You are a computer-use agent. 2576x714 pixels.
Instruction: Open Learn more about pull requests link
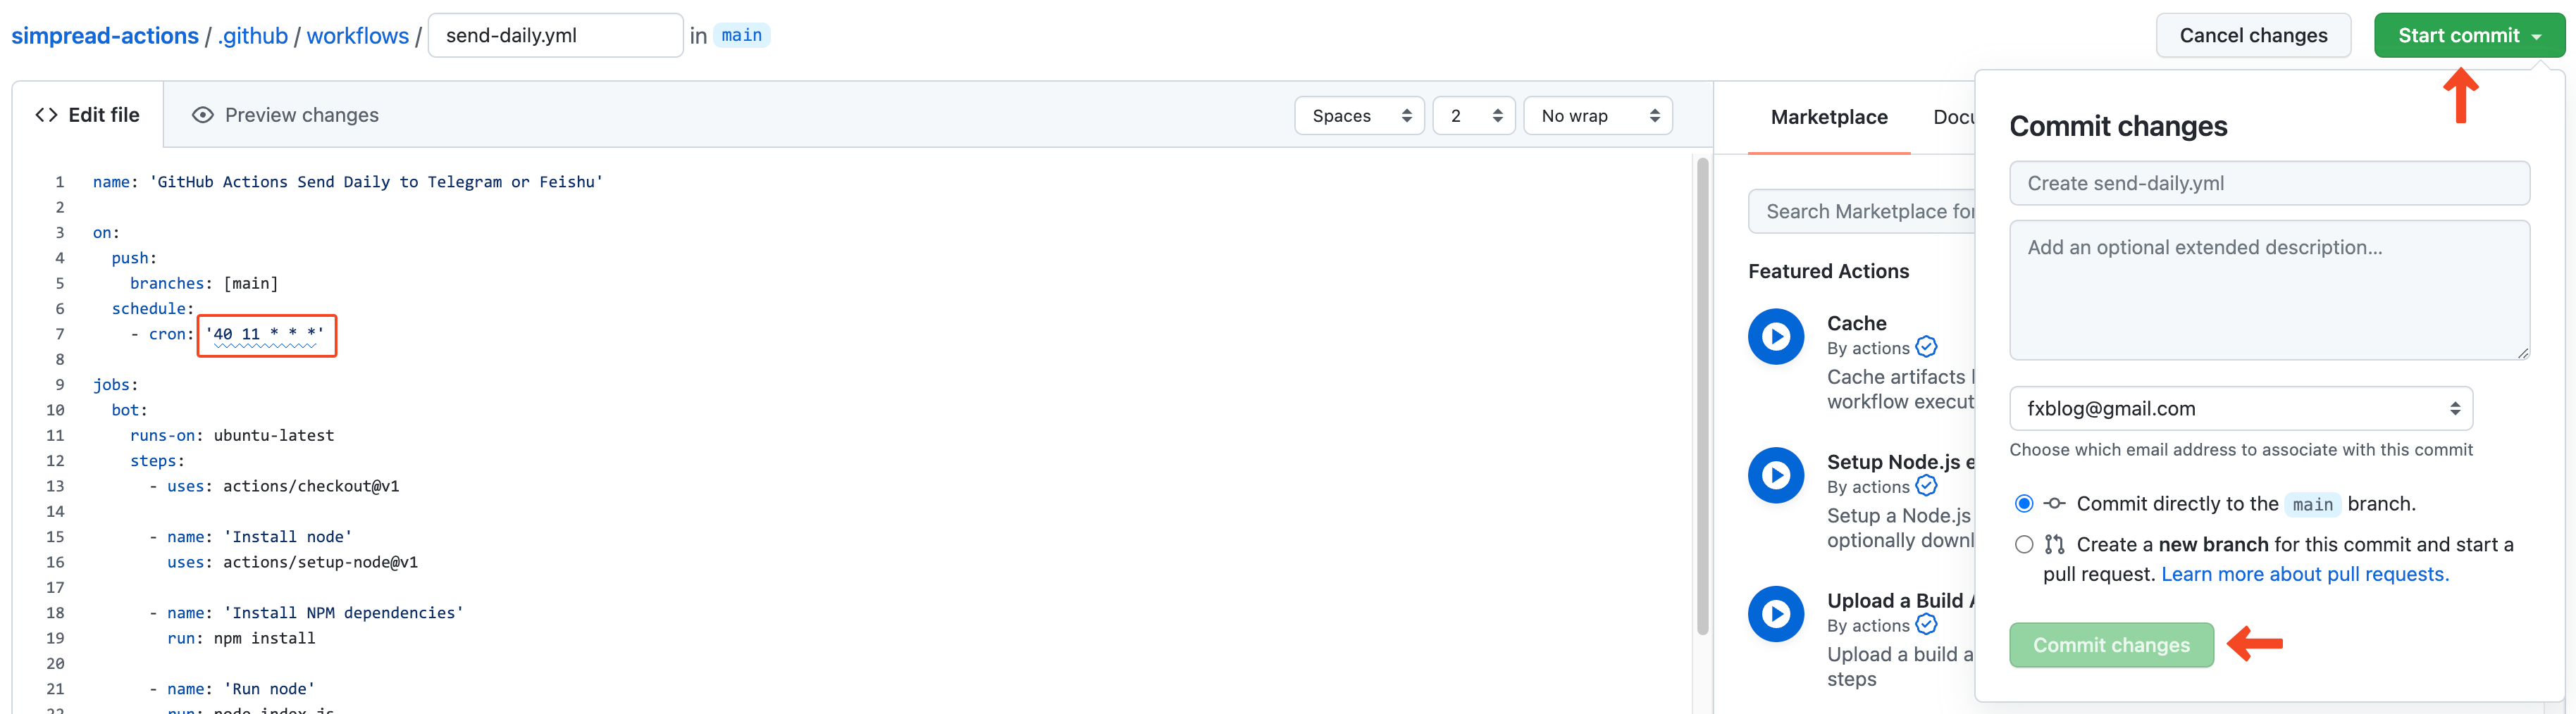[x=2305, y=574]
